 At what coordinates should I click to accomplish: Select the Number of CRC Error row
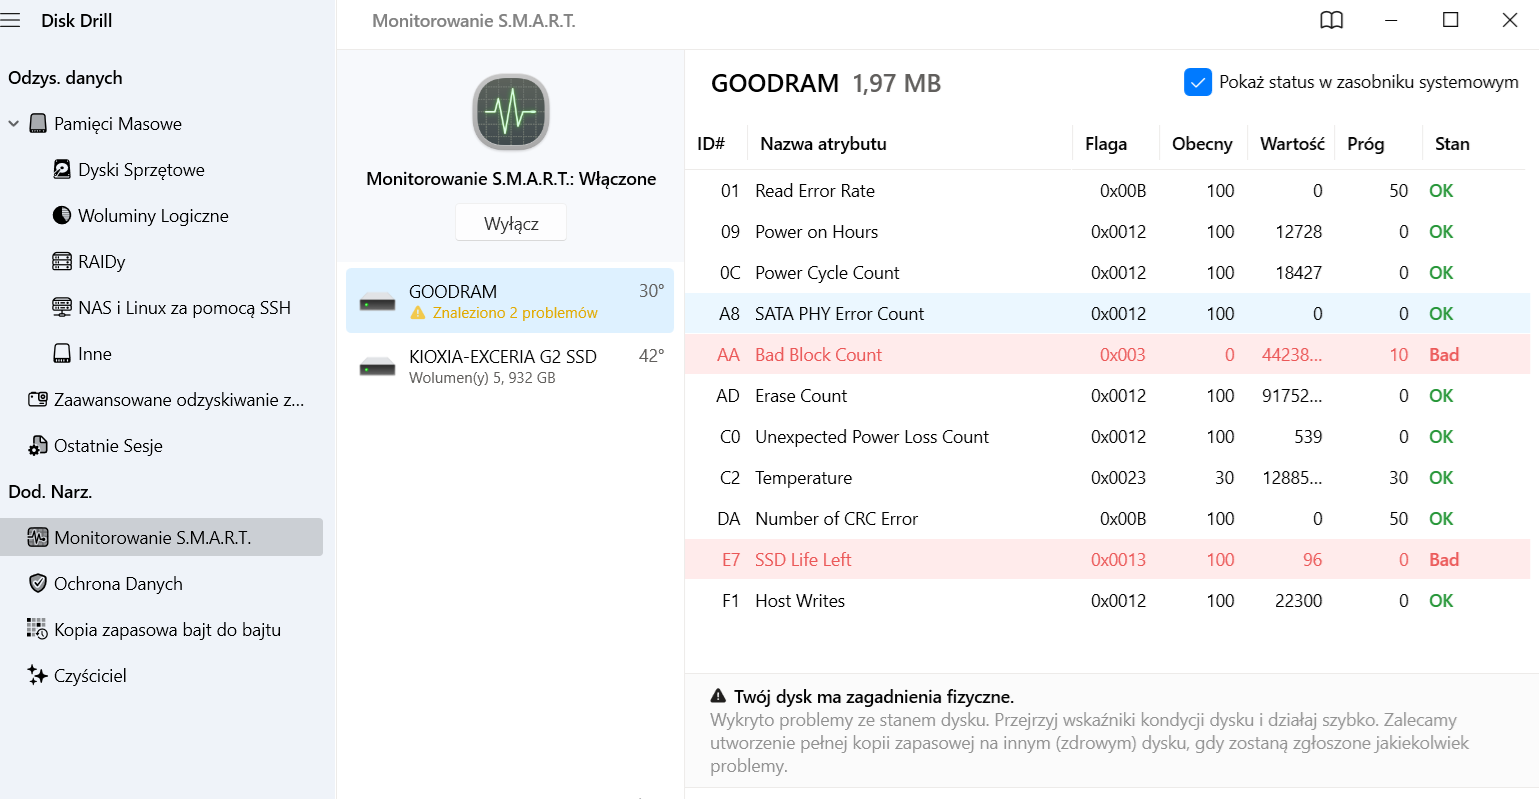pos(1107,519)
